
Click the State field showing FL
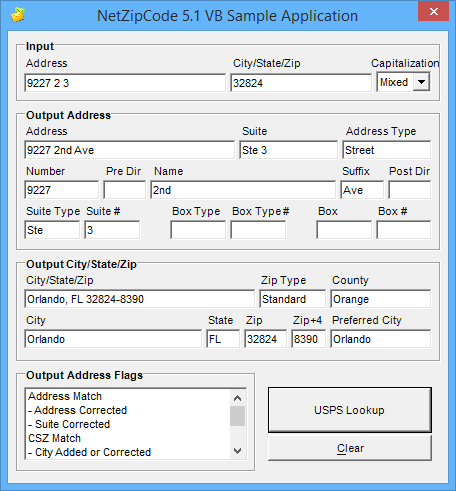coord(223,339)
